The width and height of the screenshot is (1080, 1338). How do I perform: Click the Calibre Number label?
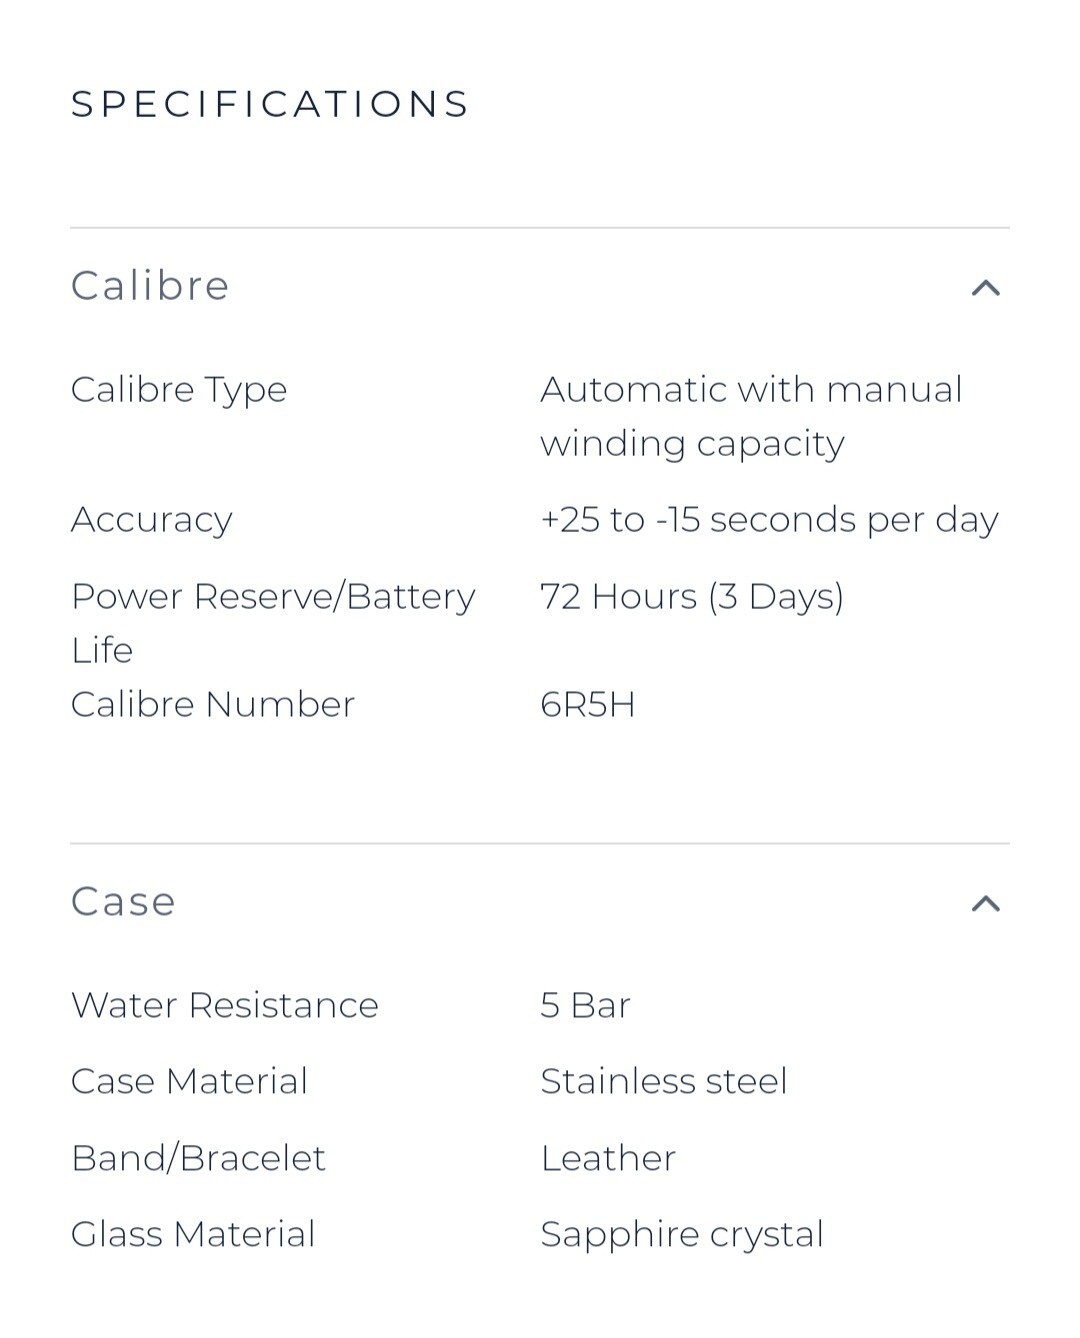coord(212,705)
